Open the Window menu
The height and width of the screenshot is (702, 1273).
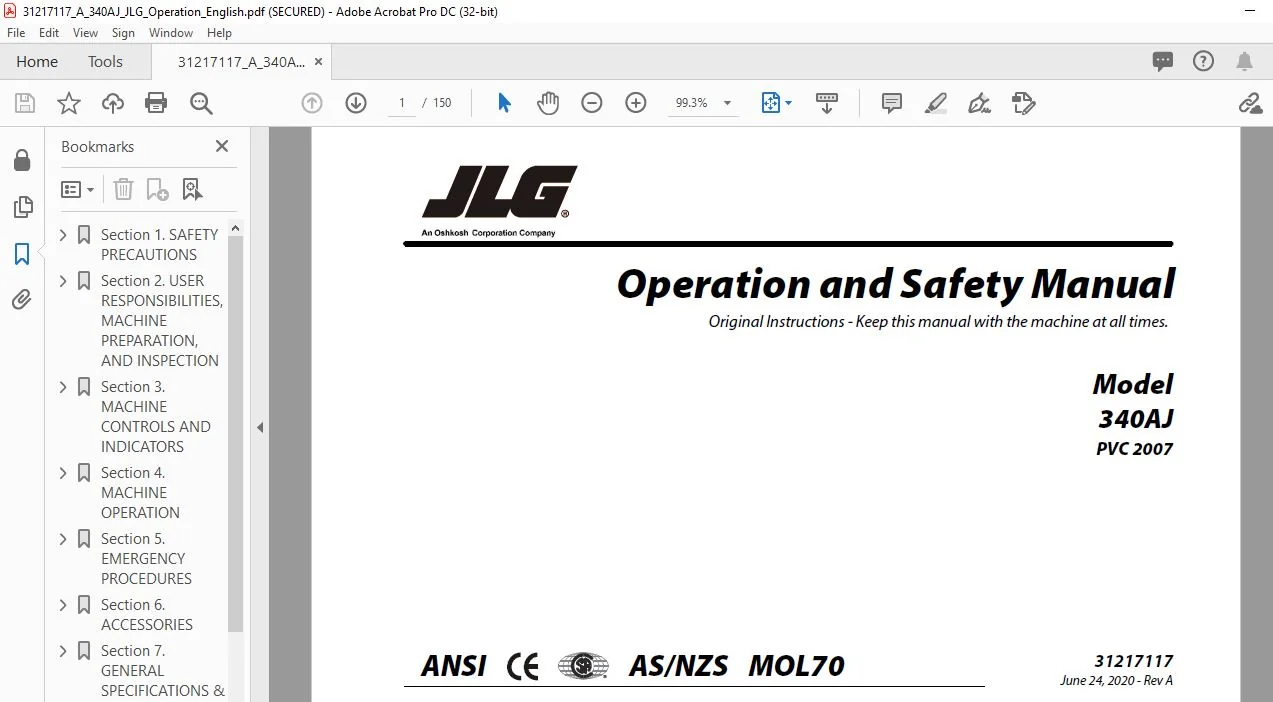171,33
